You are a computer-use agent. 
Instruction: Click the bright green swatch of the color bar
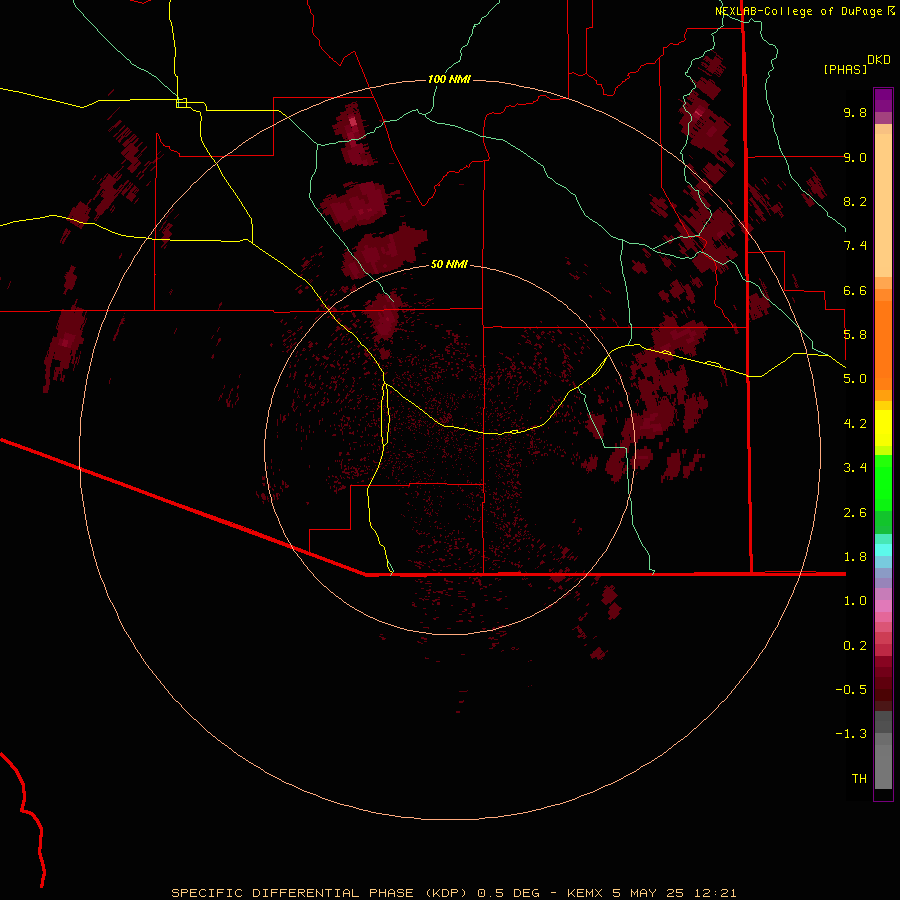(x=883, y=483)
